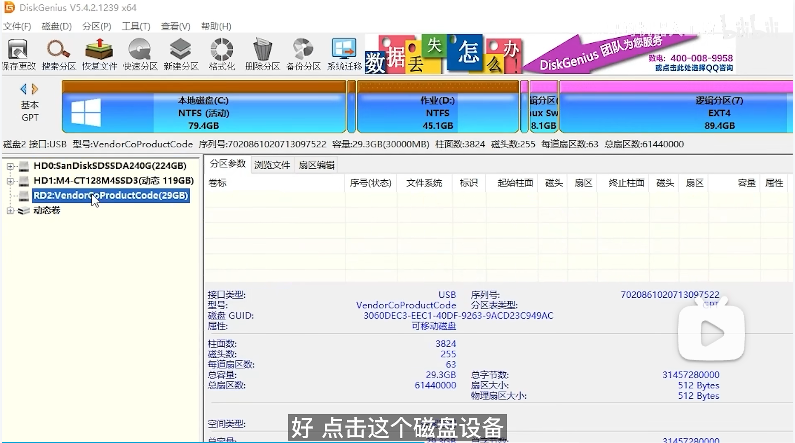
Task: Click the VendorCoProductCode model value
Action: (x=406, y=305)
